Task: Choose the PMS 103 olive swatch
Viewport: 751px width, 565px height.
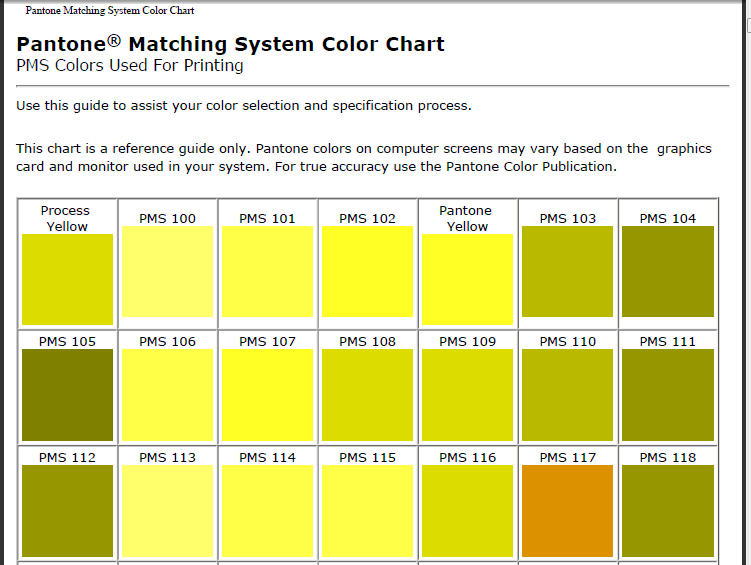Action: pyautogui.click(x=567, y=272)
